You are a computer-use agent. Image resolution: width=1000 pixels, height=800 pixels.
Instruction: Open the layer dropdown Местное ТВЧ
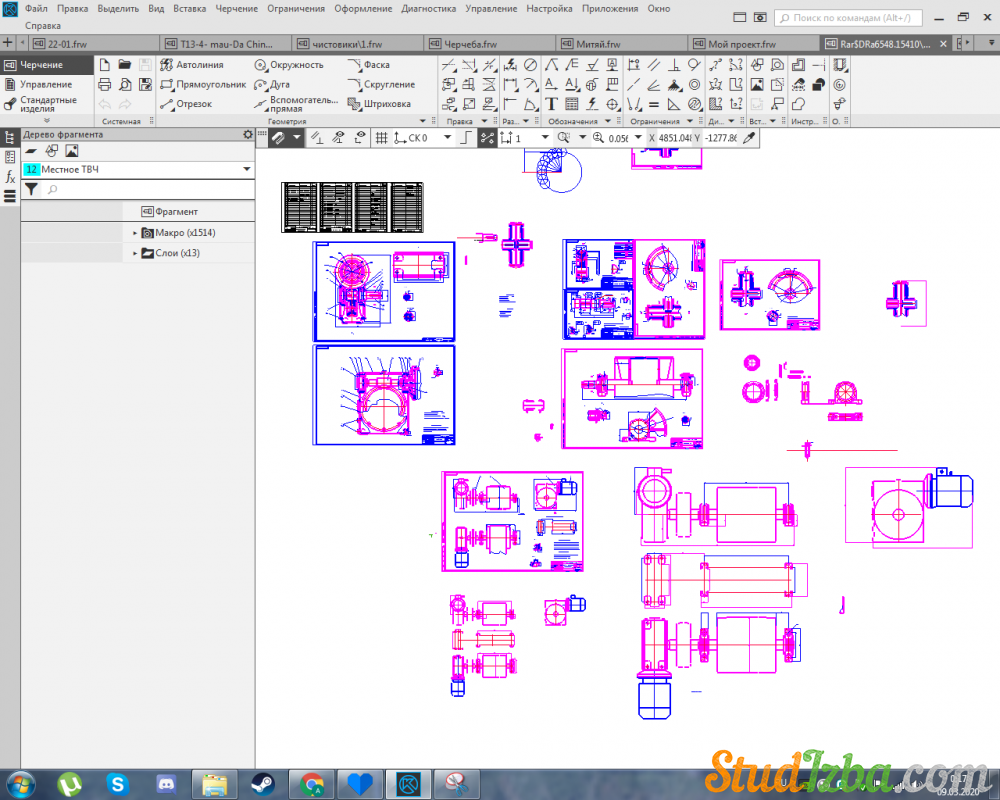coord(246,169)
